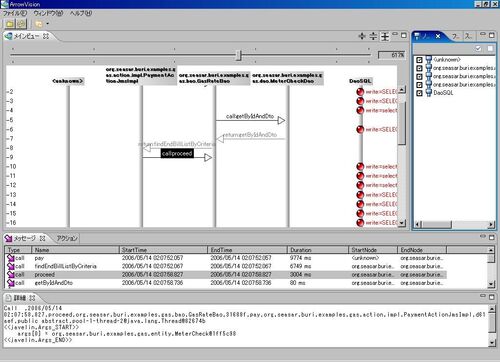
Task: Click red sphere icon at row -2
Action: (360, 92)
